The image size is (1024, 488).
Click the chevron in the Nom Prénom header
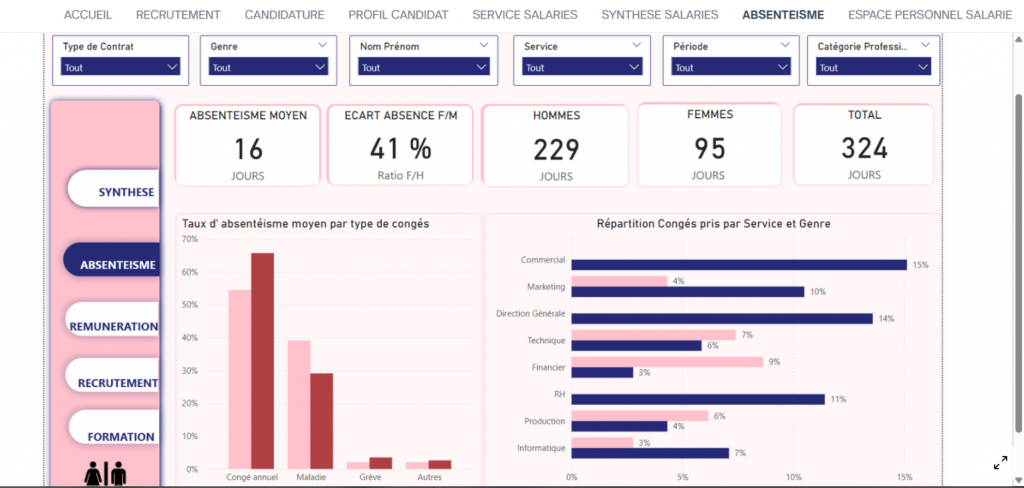(485, 46)
